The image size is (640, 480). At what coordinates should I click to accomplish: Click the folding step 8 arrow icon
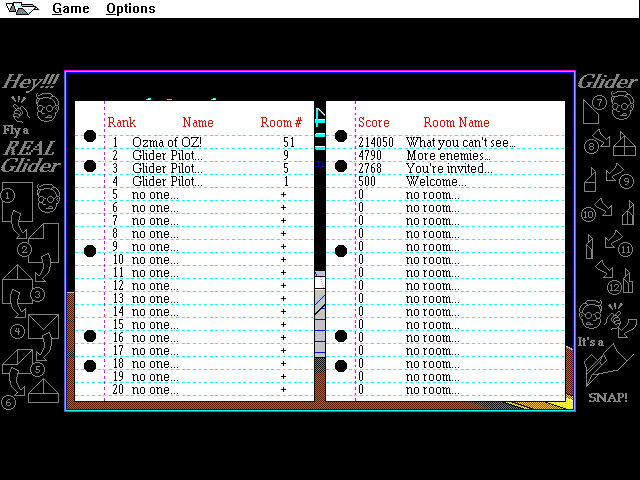point(602,138)
